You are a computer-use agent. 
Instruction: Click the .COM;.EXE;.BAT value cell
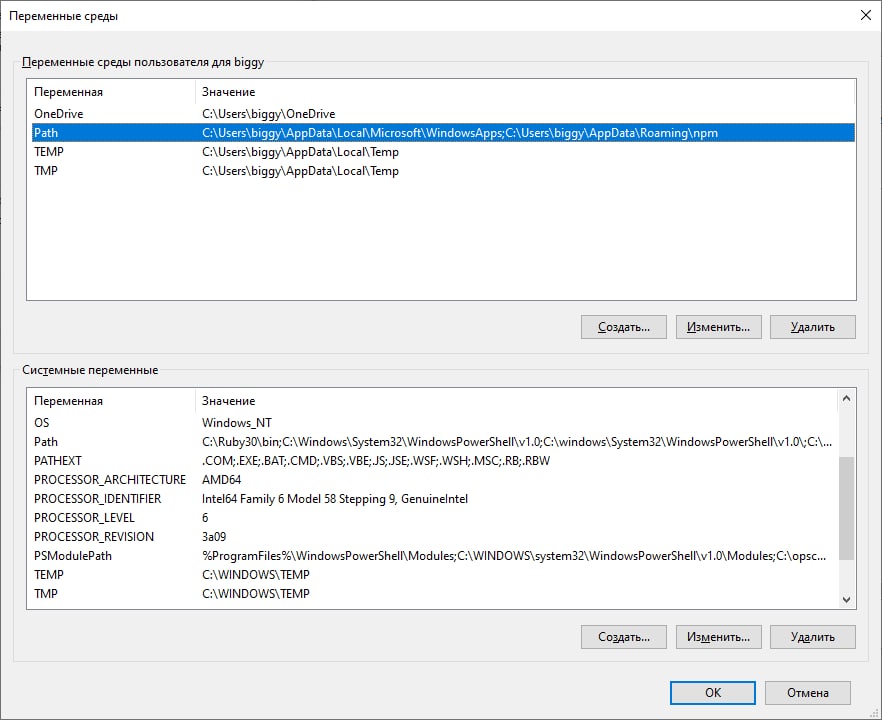pos(376,461)
